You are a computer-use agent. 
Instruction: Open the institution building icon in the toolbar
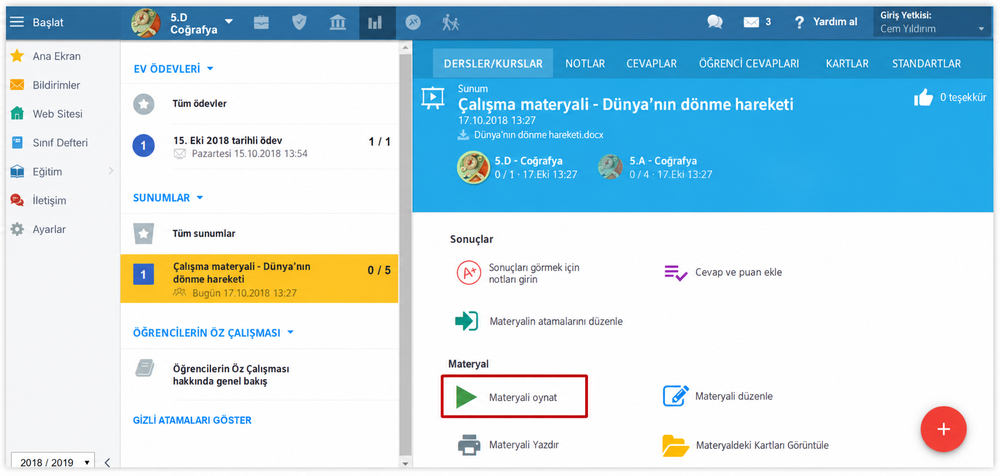point(337,22)
